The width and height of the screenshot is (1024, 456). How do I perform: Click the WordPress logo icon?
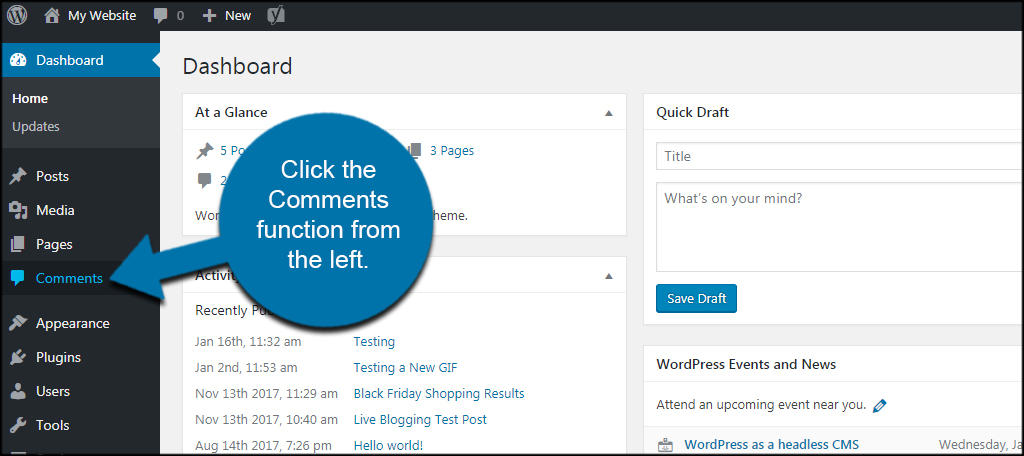pos(17,15)
